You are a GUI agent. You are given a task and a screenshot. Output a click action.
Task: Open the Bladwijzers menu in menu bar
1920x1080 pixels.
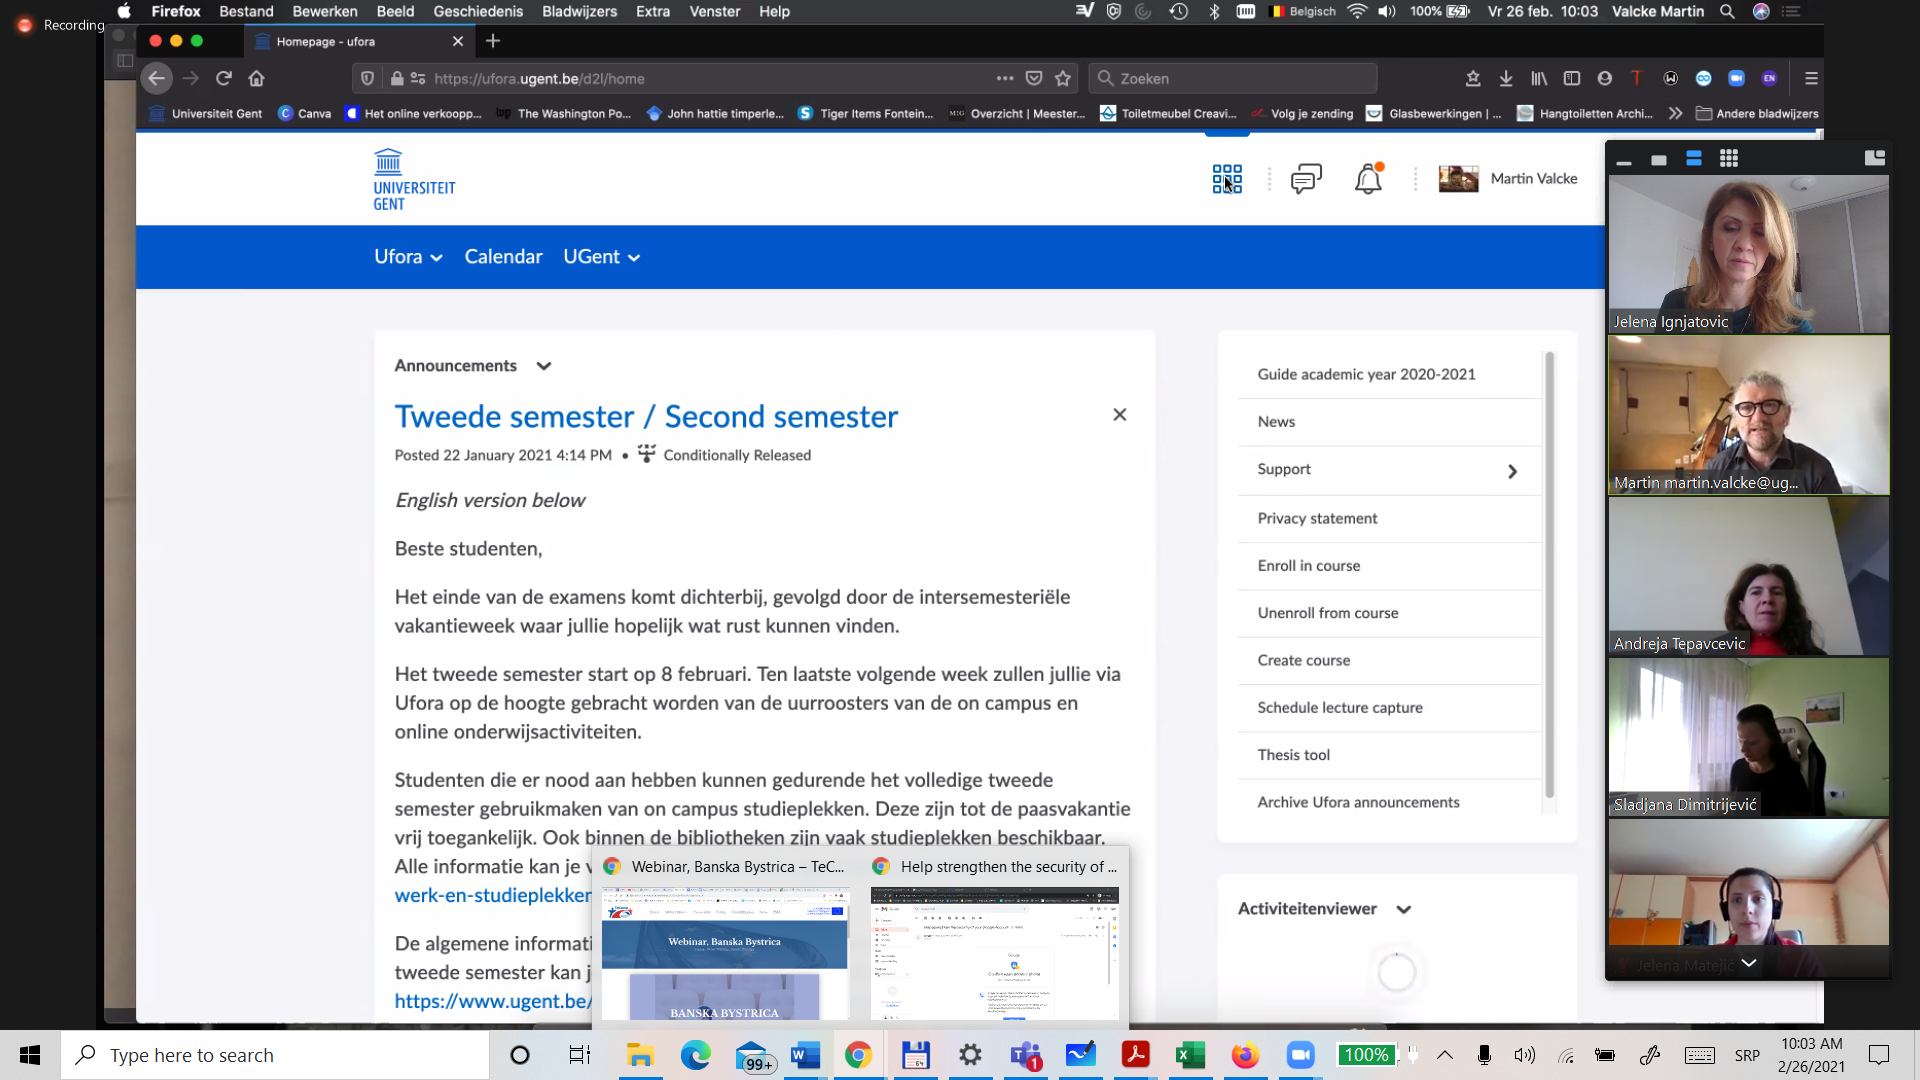579,11
